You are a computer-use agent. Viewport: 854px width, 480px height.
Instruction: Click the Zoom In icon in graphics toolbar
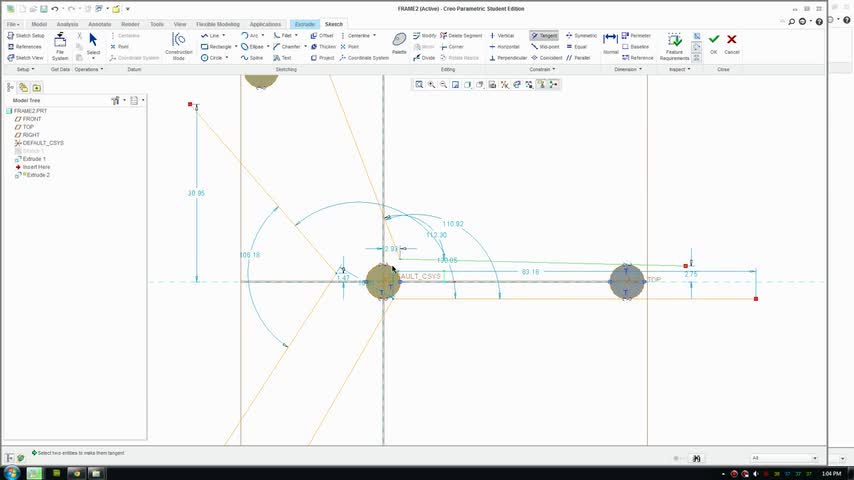[x=431, y=84]
